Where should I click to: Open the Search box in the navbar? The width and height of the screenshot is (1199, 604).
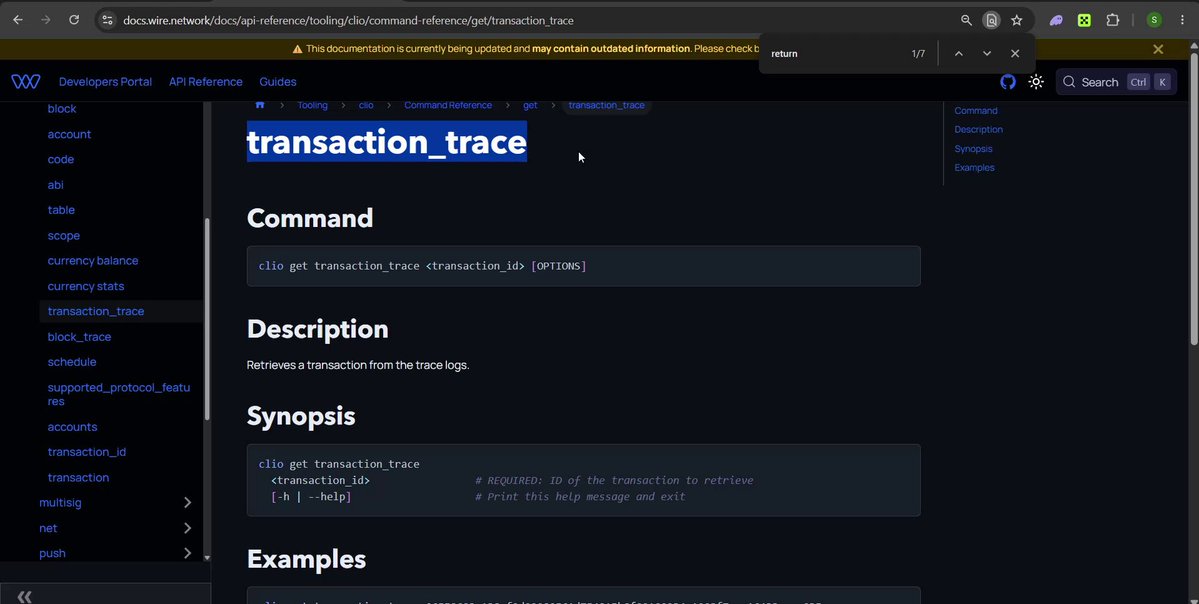[x=1116, y=82]
